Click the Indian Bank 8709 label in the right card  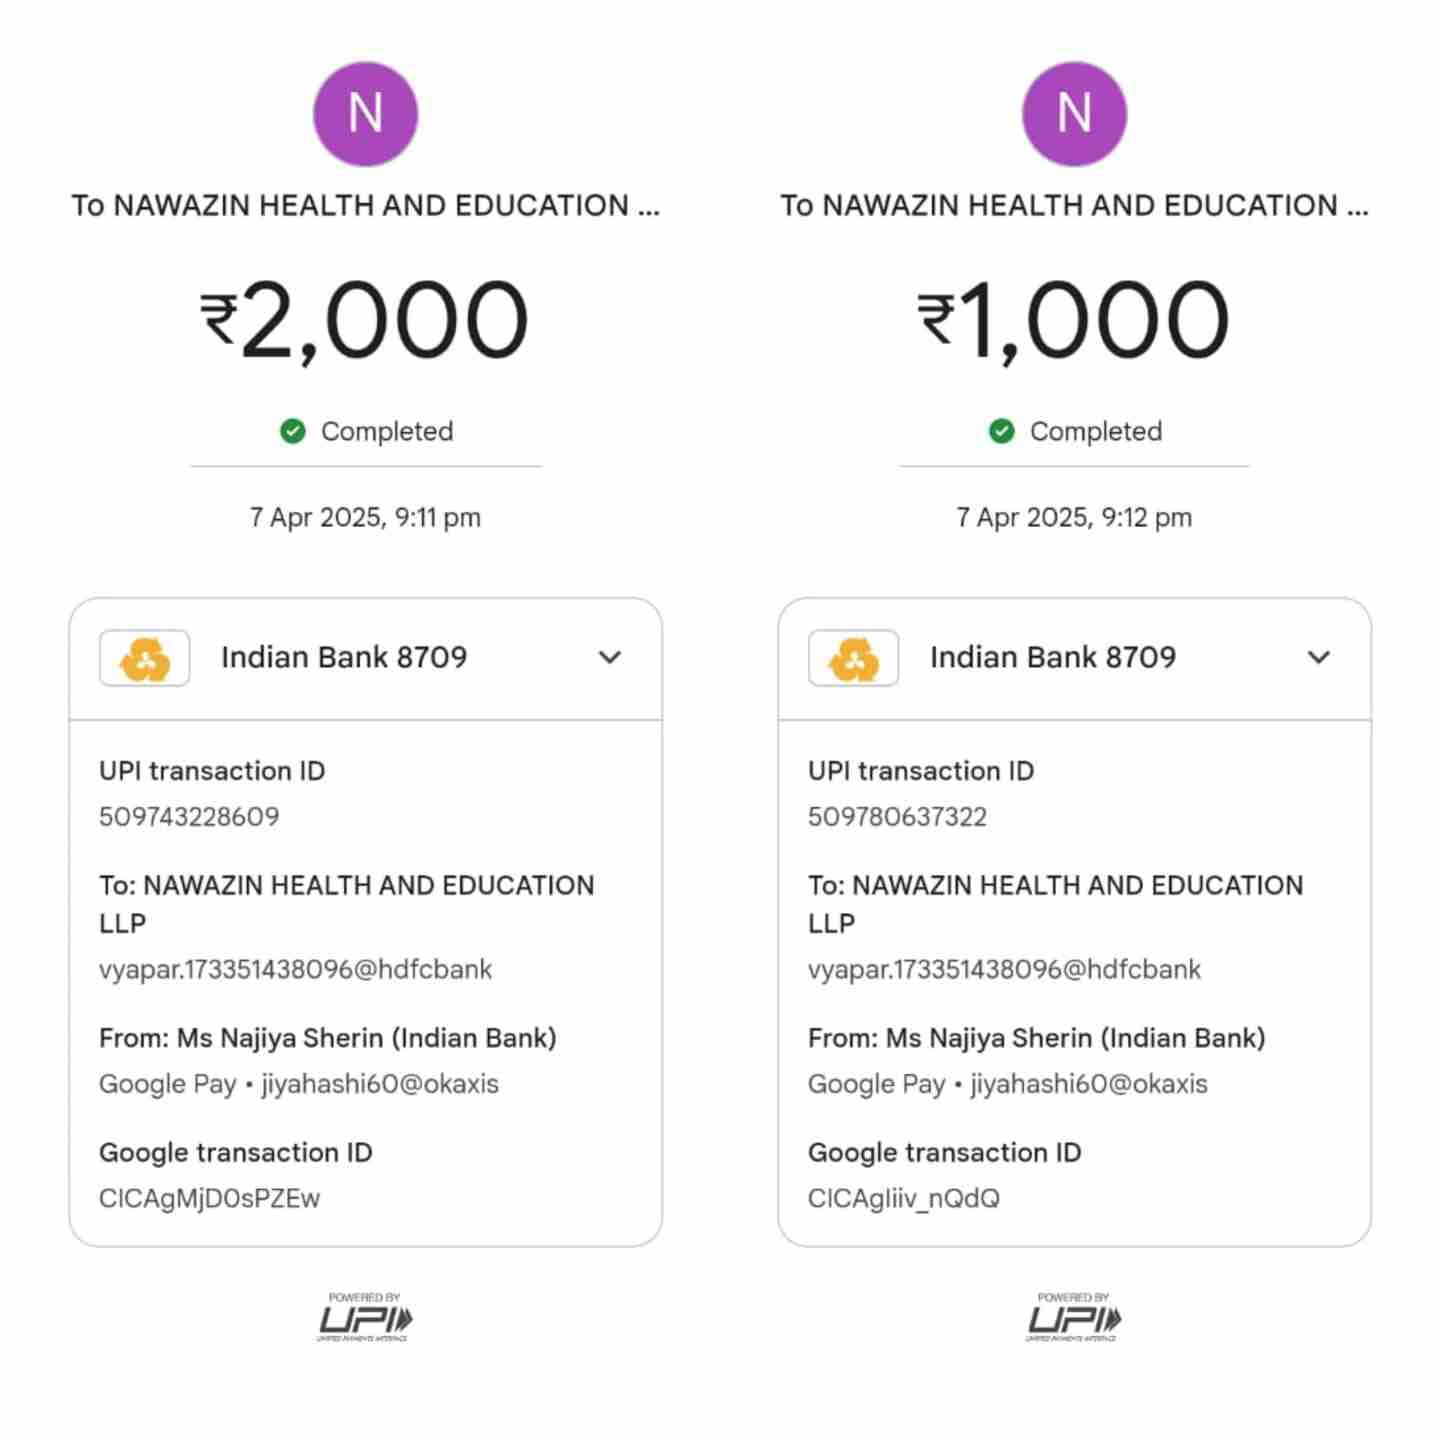(x=1053, y=657)
